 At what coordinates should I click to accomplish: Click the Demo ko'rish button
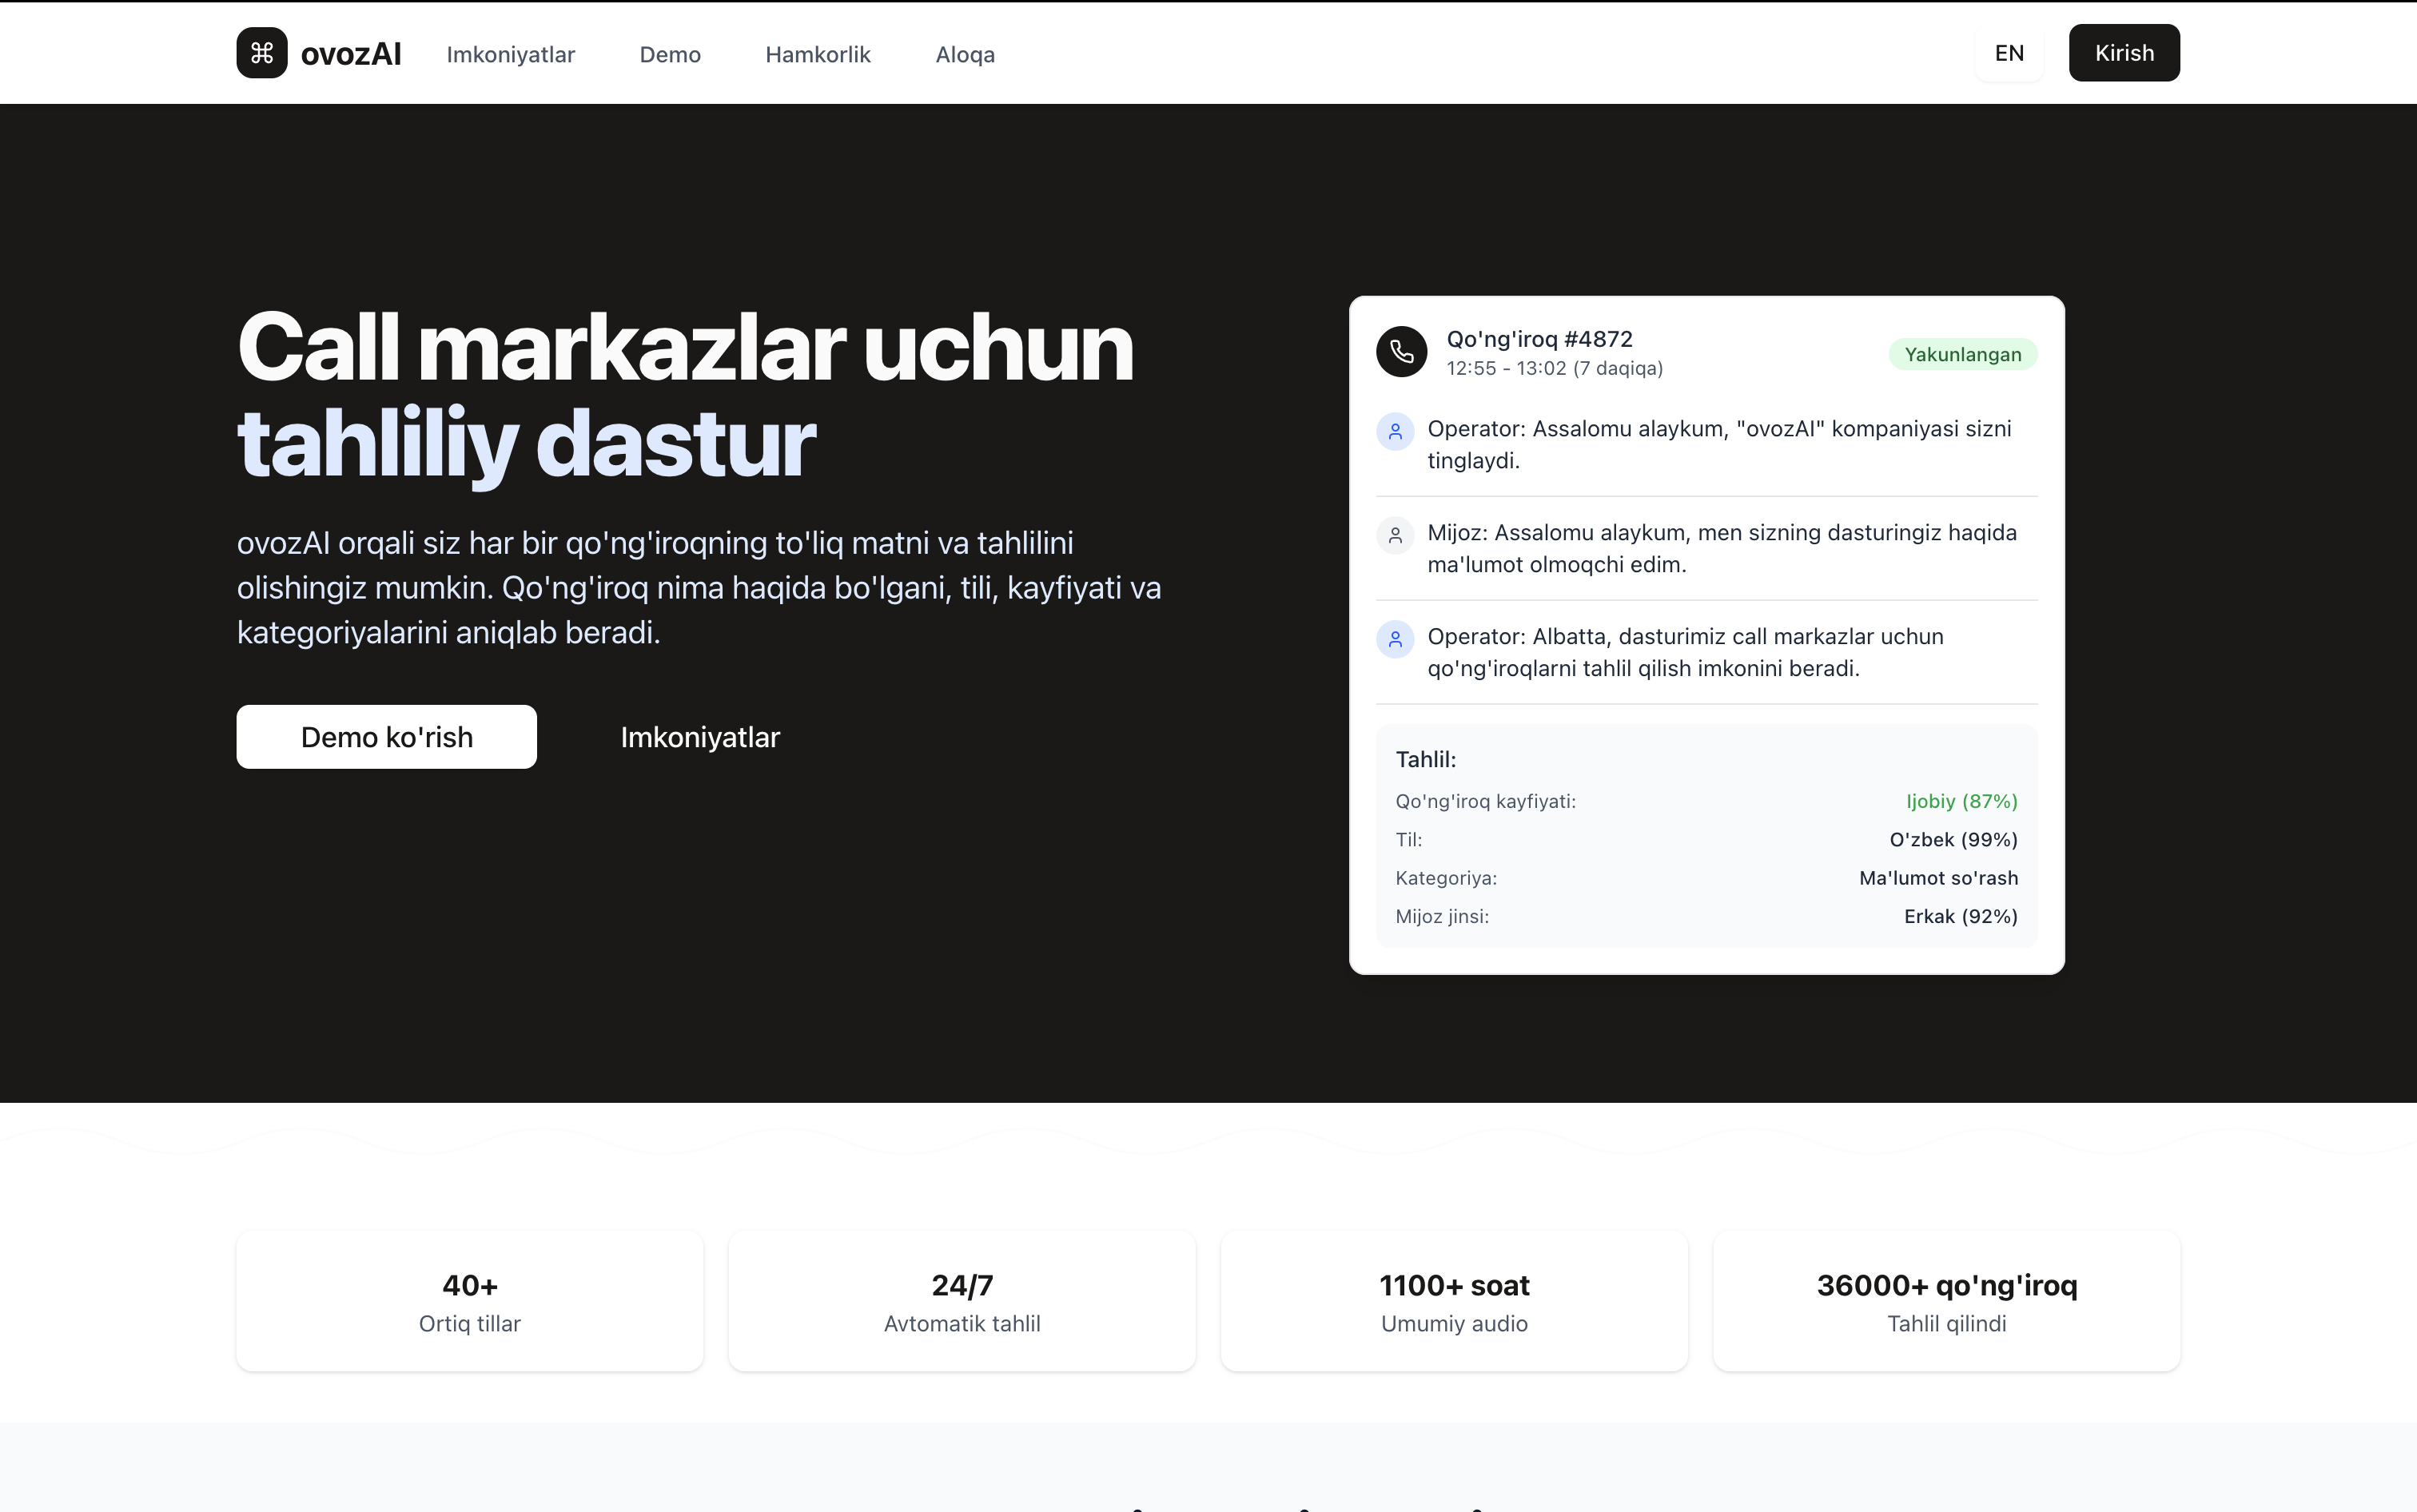click(x=386, y=737)
